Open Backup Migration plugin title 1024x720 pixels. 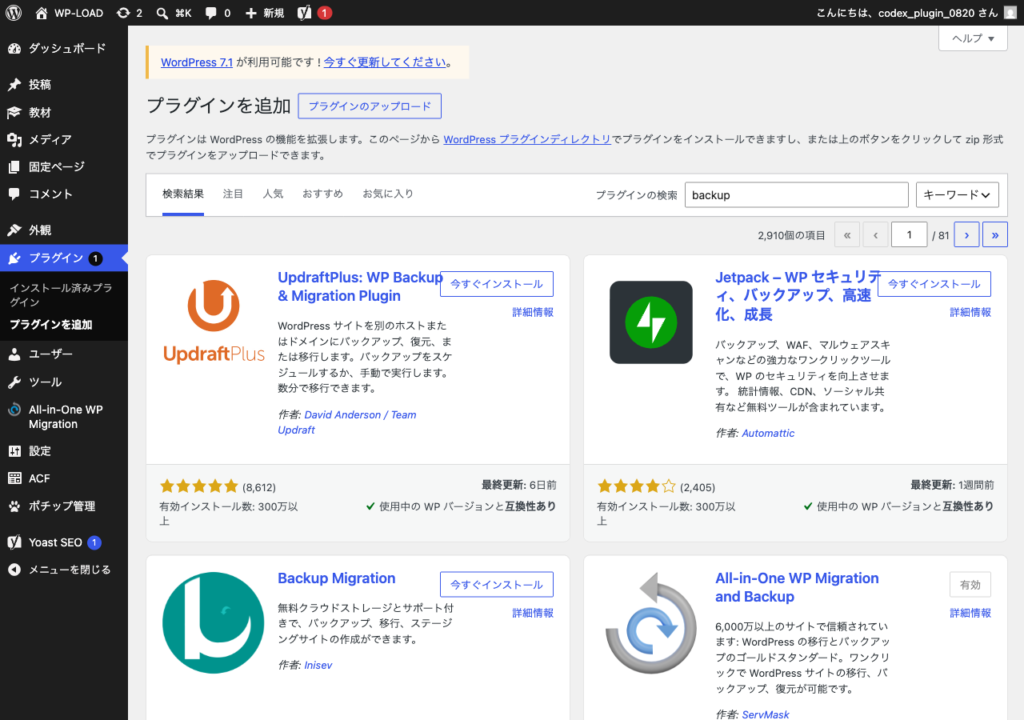(336, 578)
